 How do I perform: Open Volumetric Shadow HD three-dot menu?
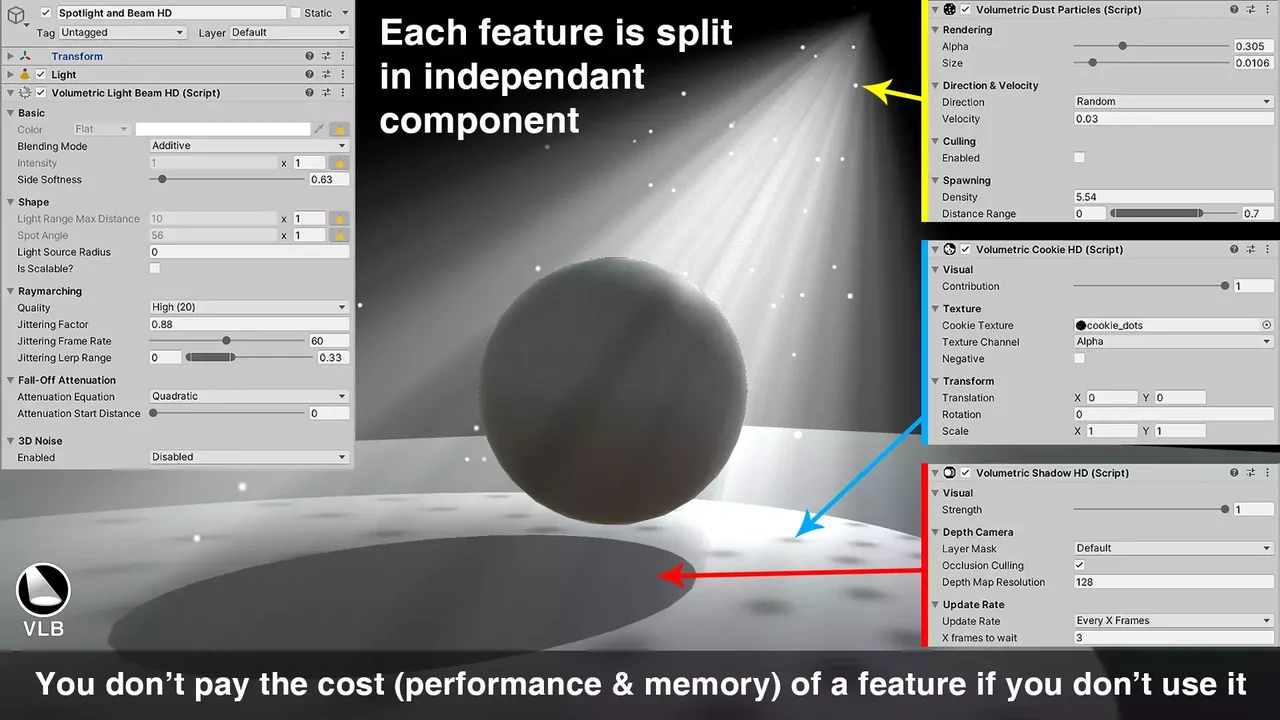tap(1266, 473)
